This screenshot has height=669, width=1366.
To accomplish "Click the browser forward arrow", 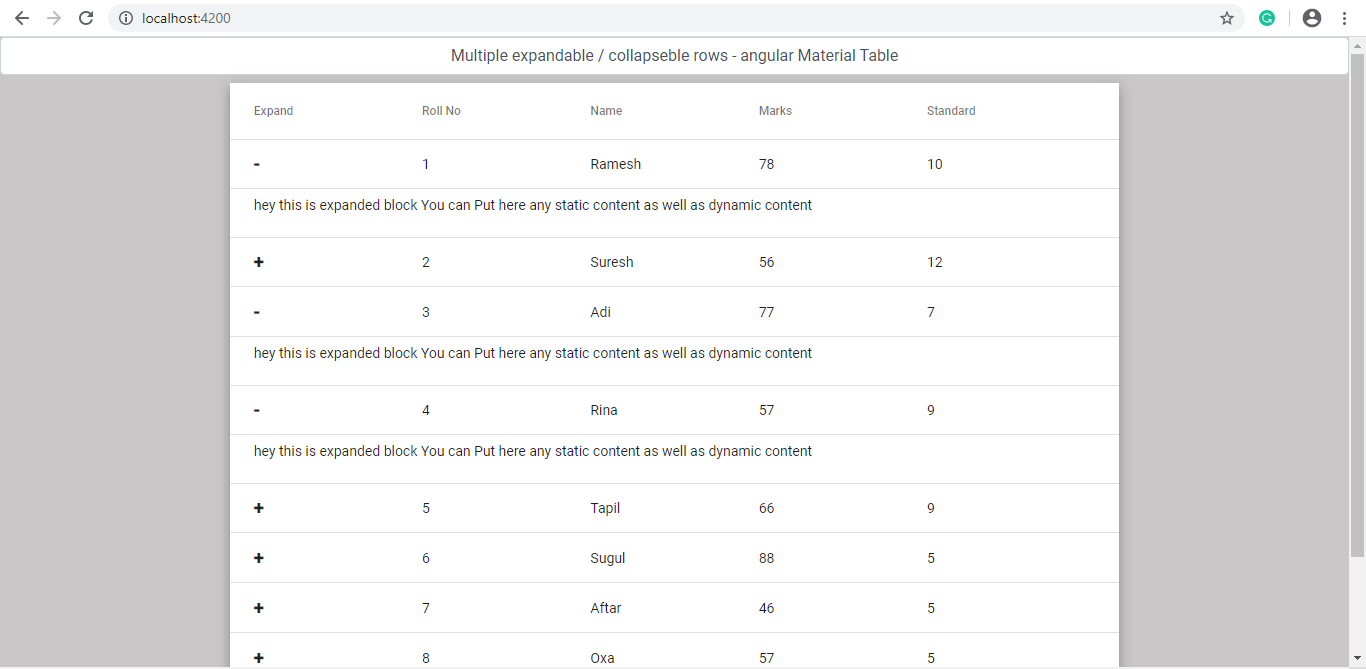I will click(54, 17).
